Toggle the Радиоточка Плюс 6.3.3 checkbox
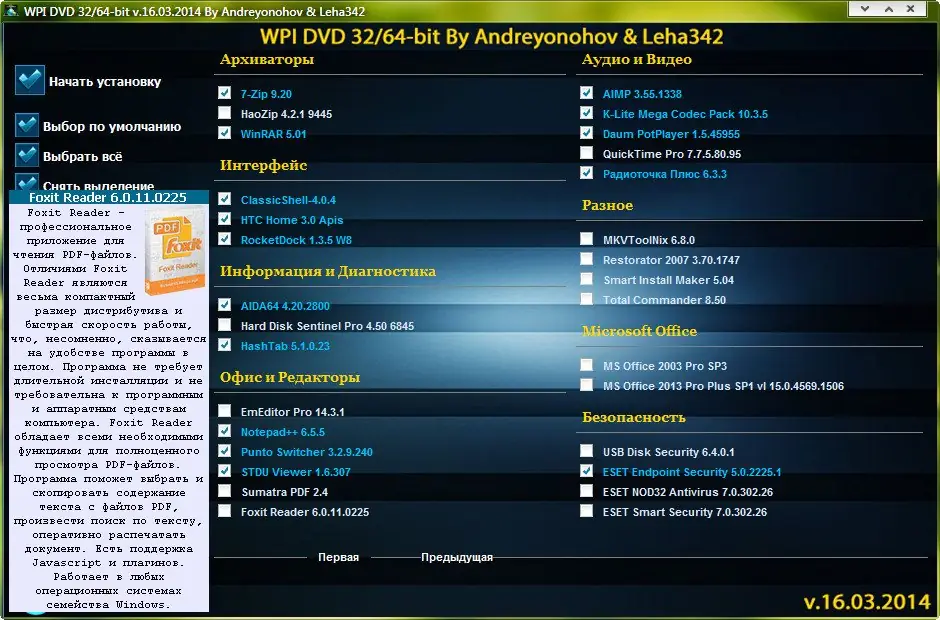Screen dimensions: 940x620 pyautogui.click(x=586, y=173)
